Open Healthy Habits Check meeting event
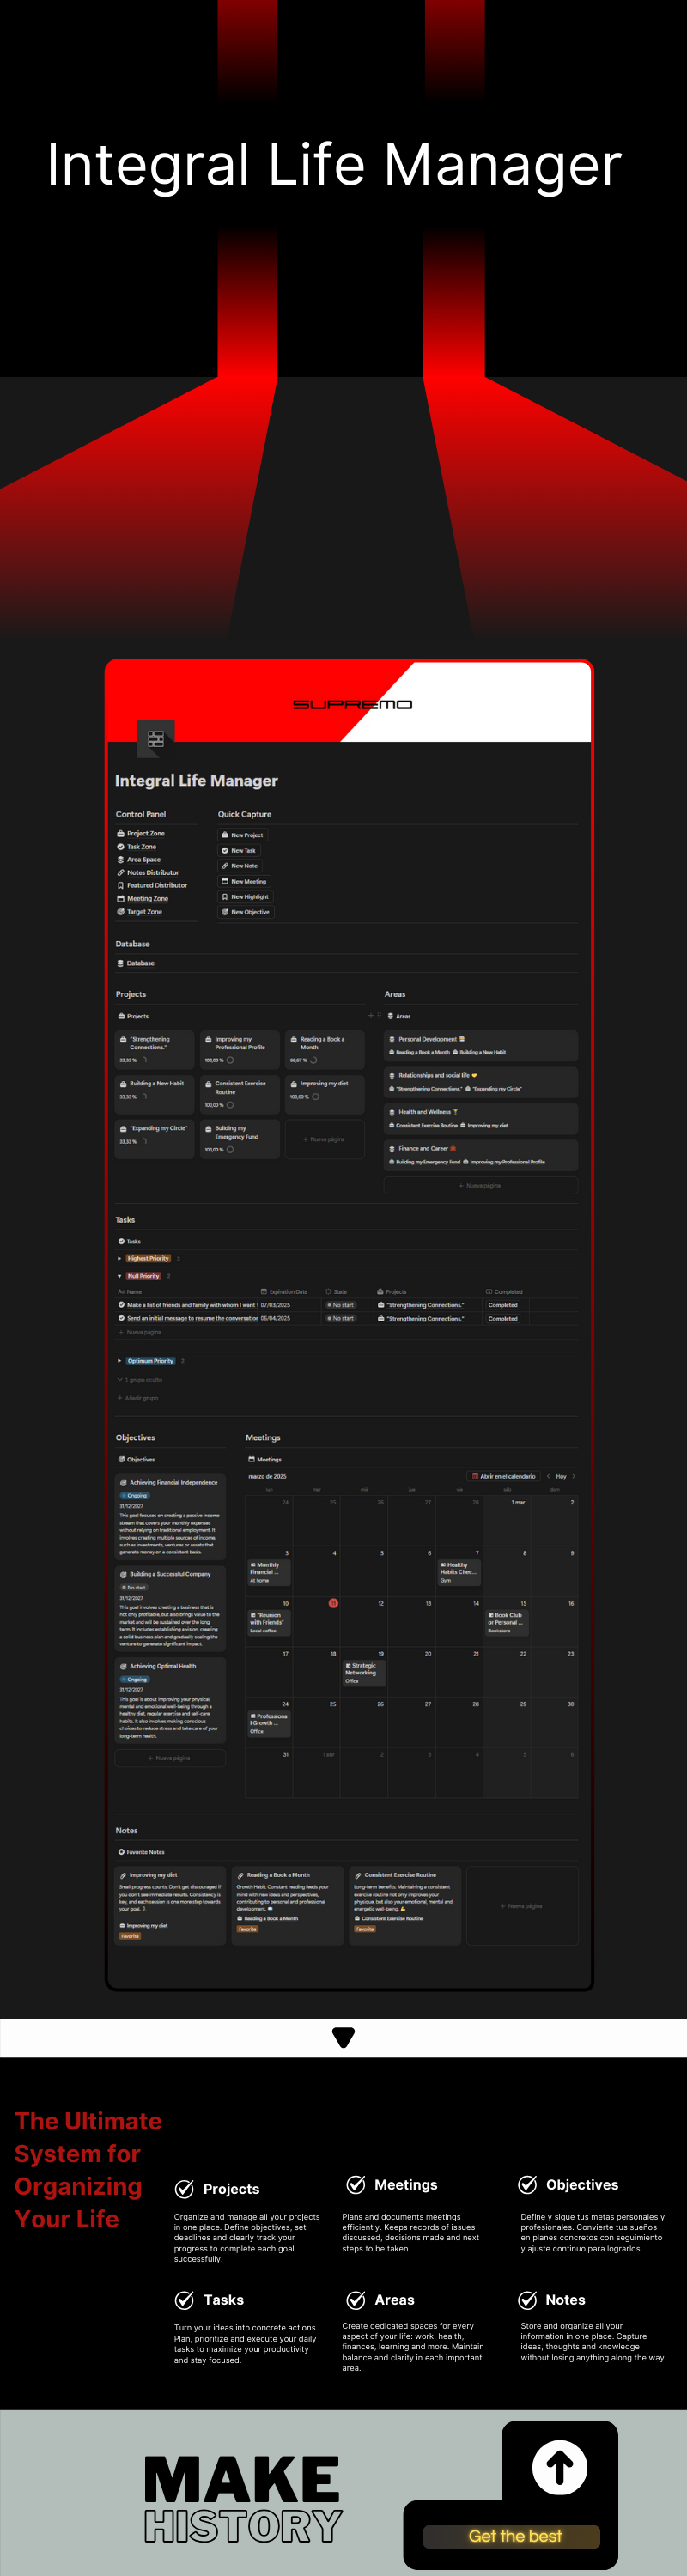The width and height of the screenshot is (687, 2576). click(x=459, y=1572)
